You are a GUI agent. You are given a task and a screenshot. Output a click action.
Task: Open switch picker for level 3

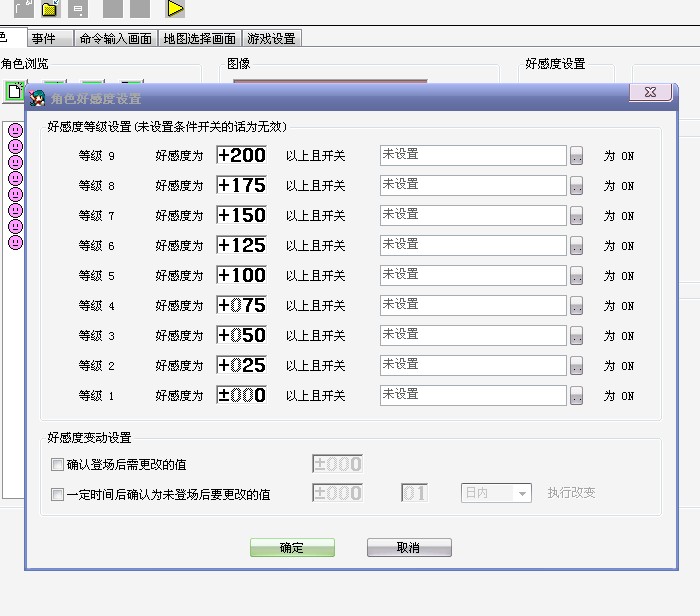point(576,336)
